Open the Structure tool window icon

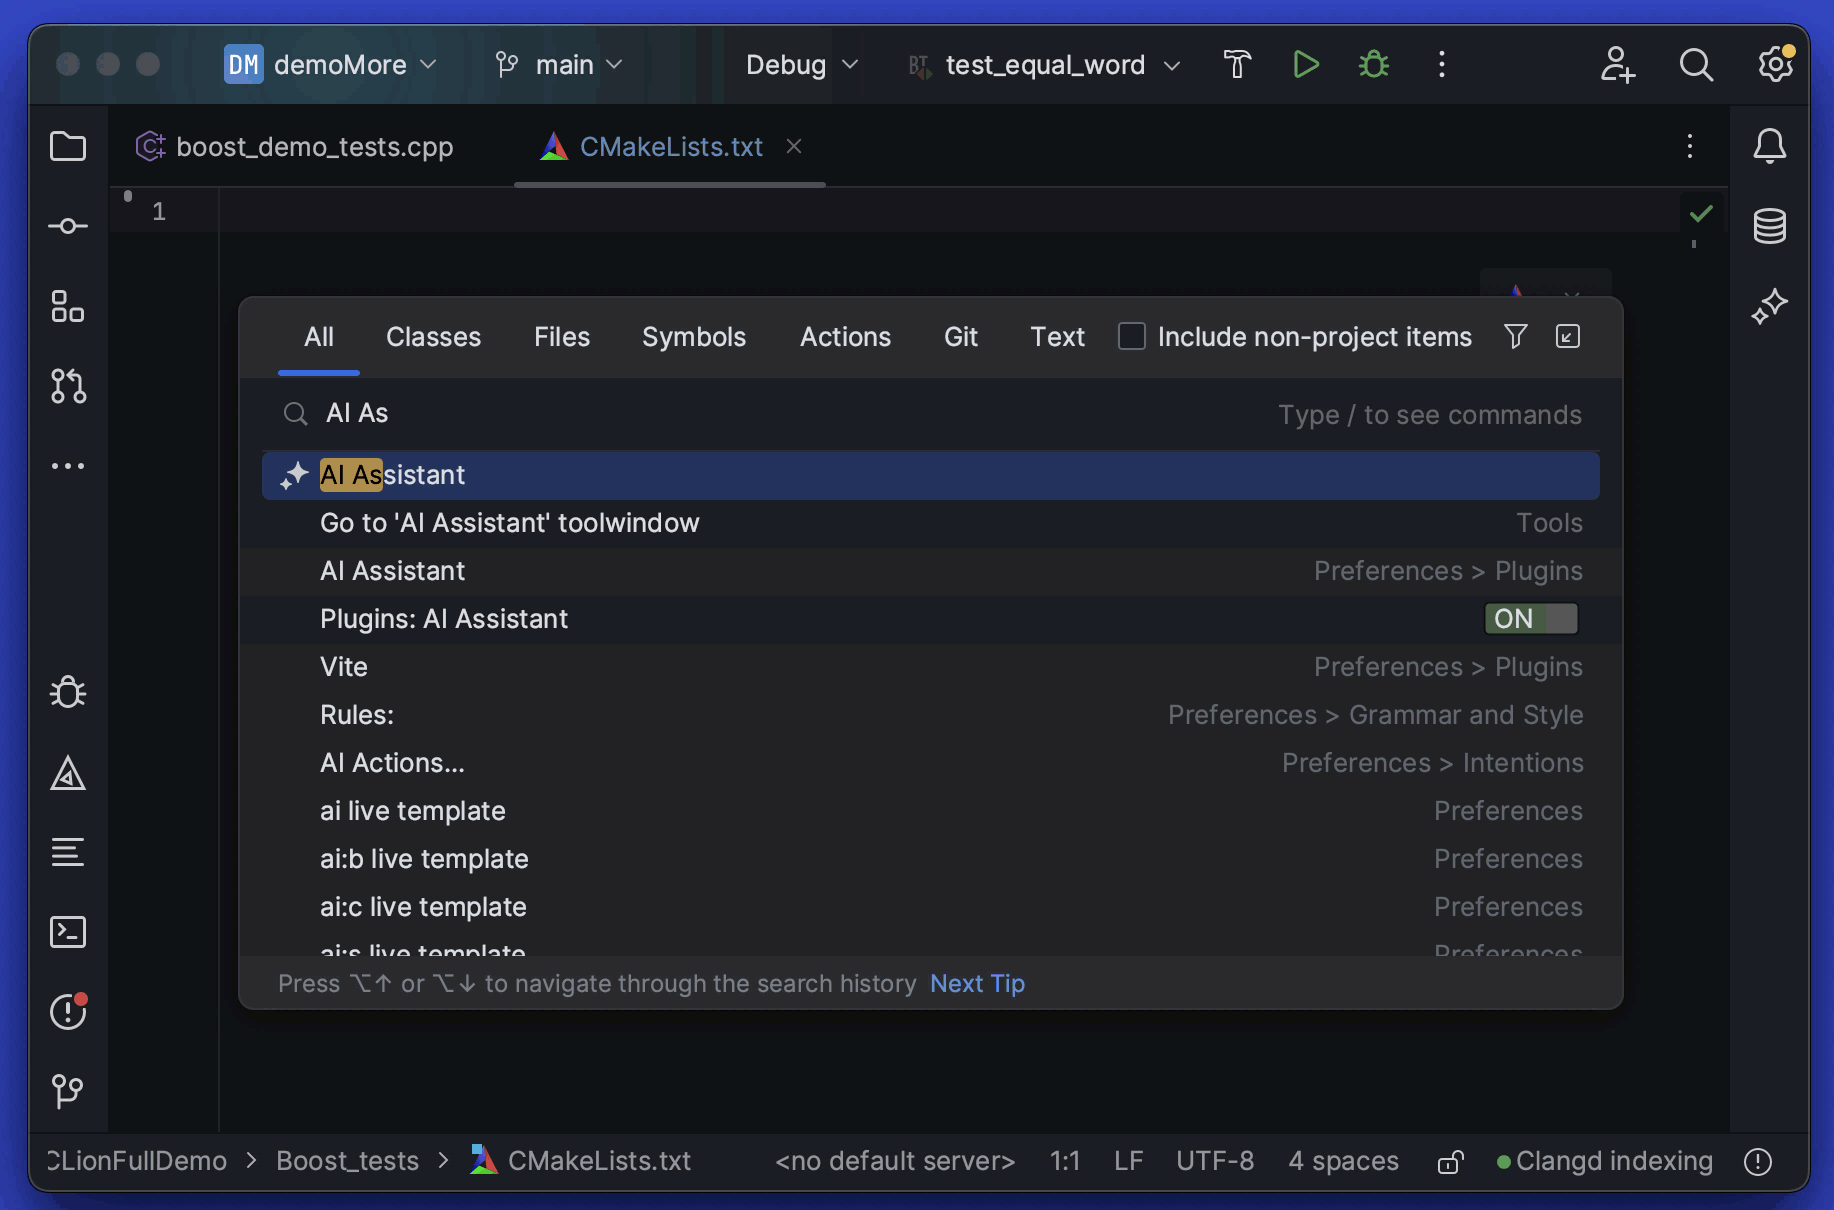coord(68,307)
